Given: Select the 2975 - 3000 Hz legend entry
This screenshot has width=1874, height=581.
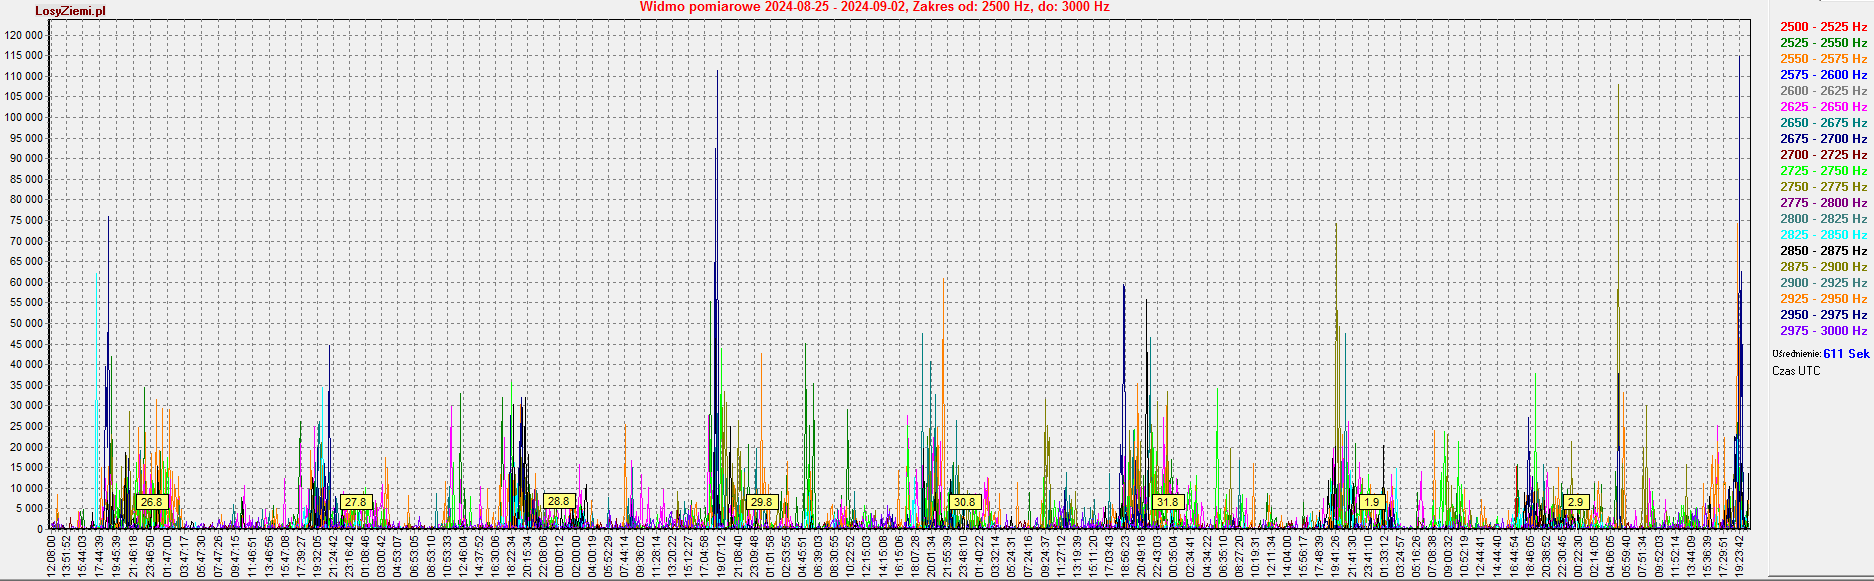Looking at the screenshot, I should click(1822, 331).
